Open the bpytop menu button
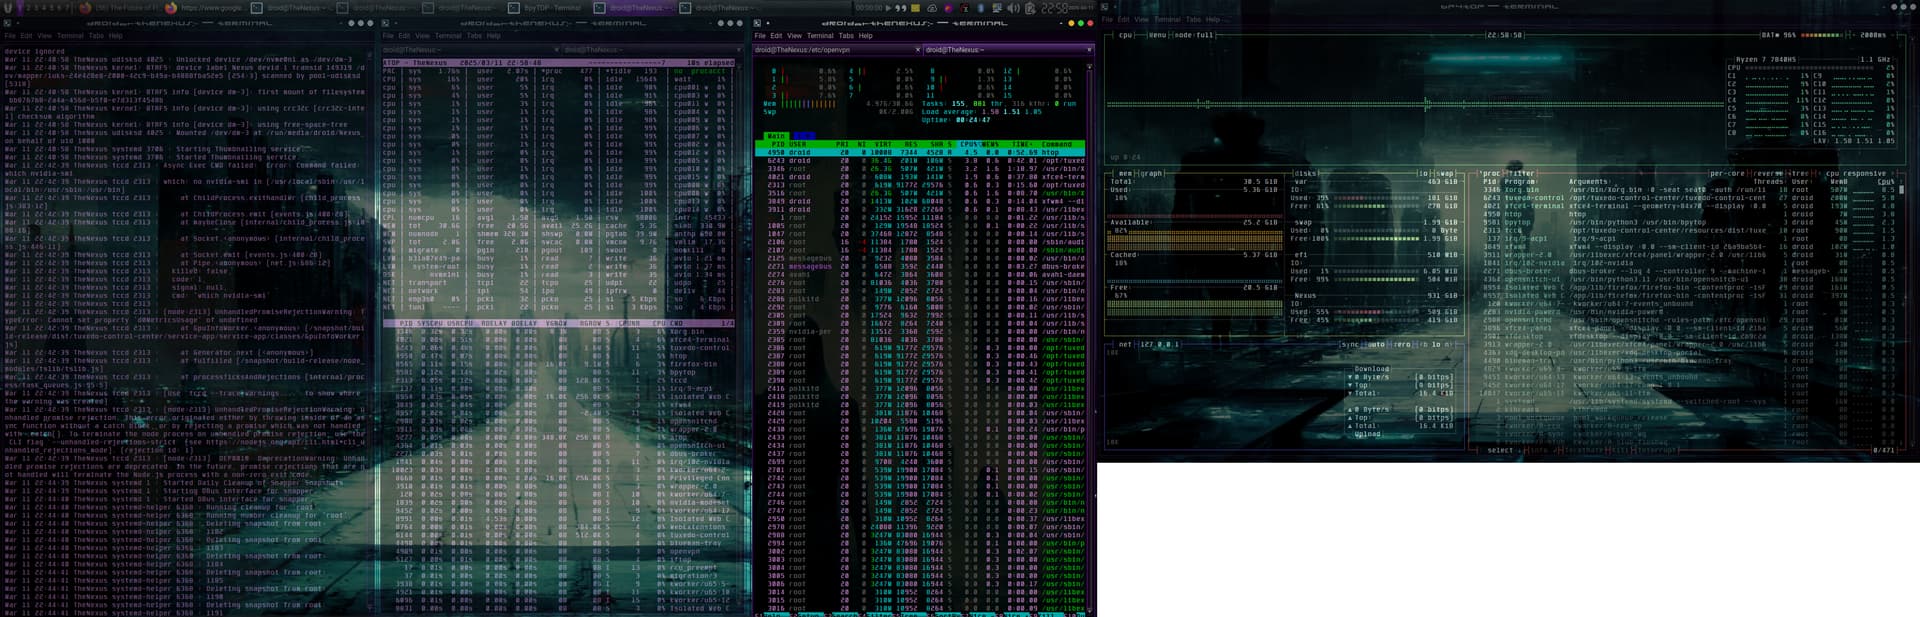 pyautogui.click(x=1157, y=35)
